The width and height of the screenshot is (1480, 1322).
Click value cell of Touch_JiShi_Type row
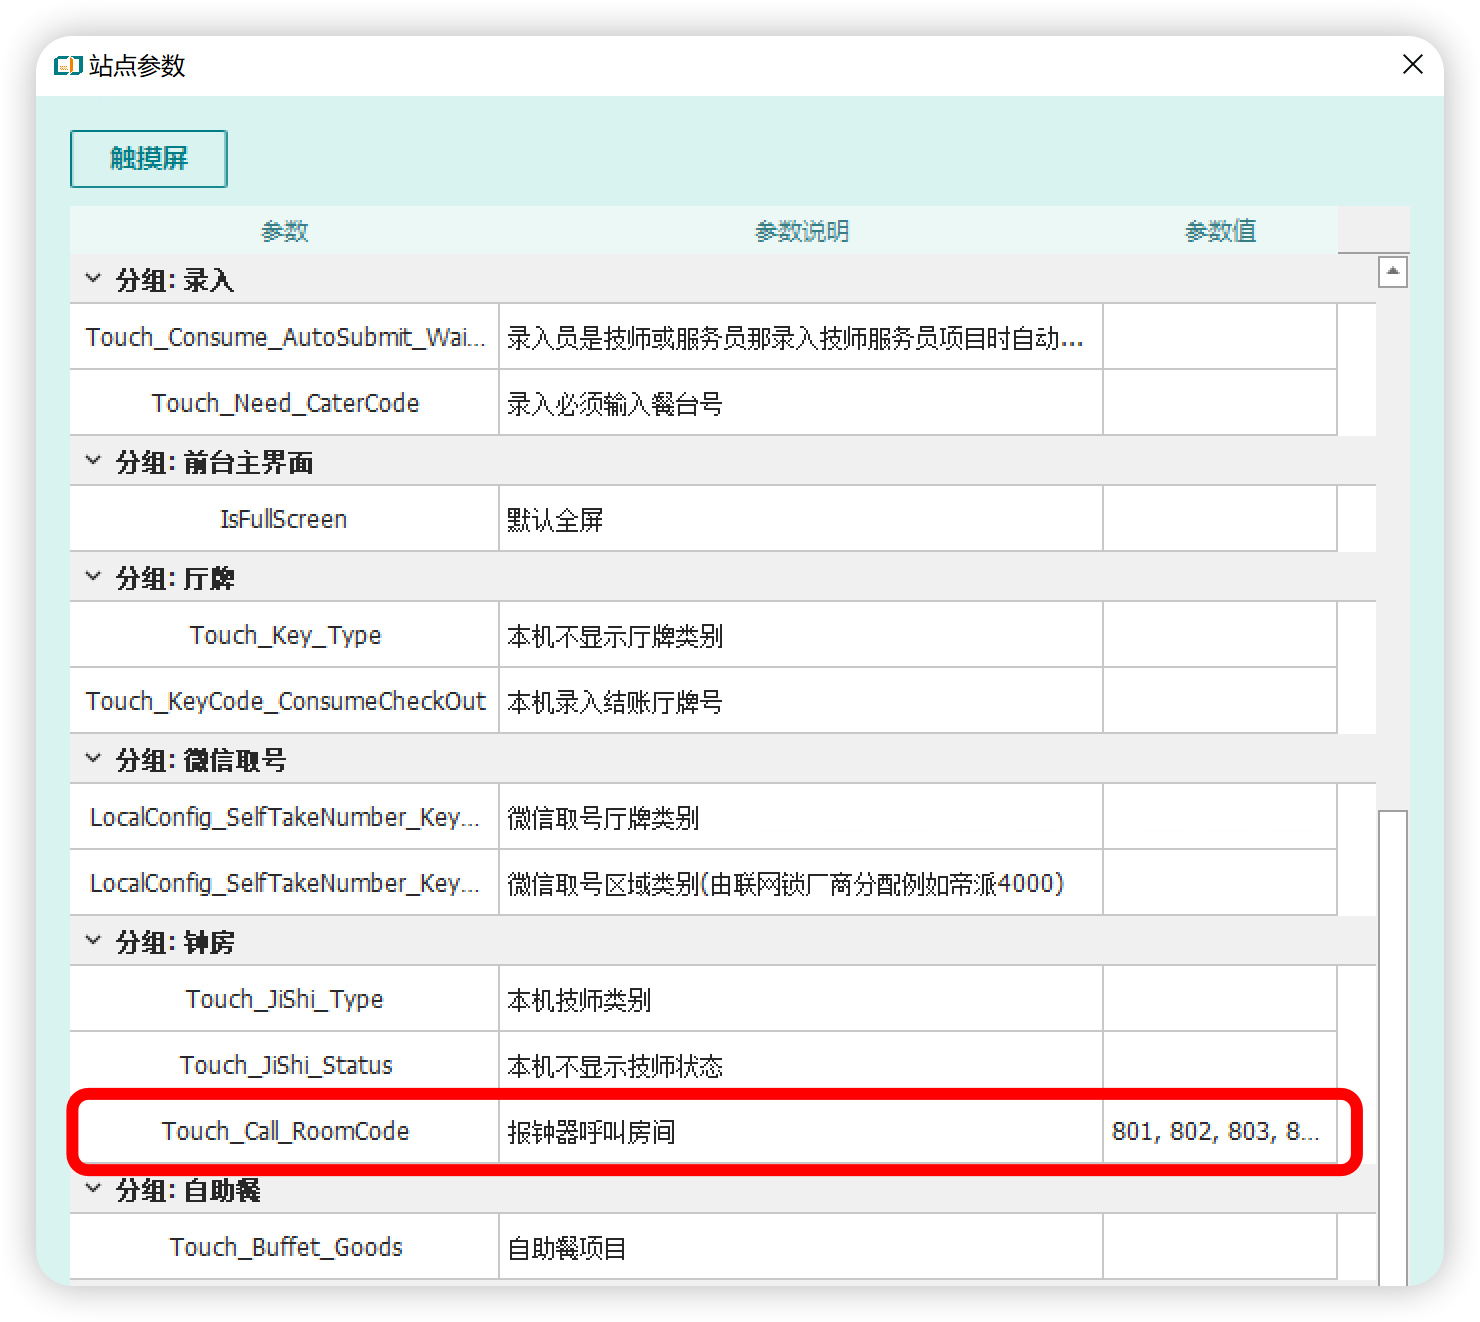coord(1220,999)
